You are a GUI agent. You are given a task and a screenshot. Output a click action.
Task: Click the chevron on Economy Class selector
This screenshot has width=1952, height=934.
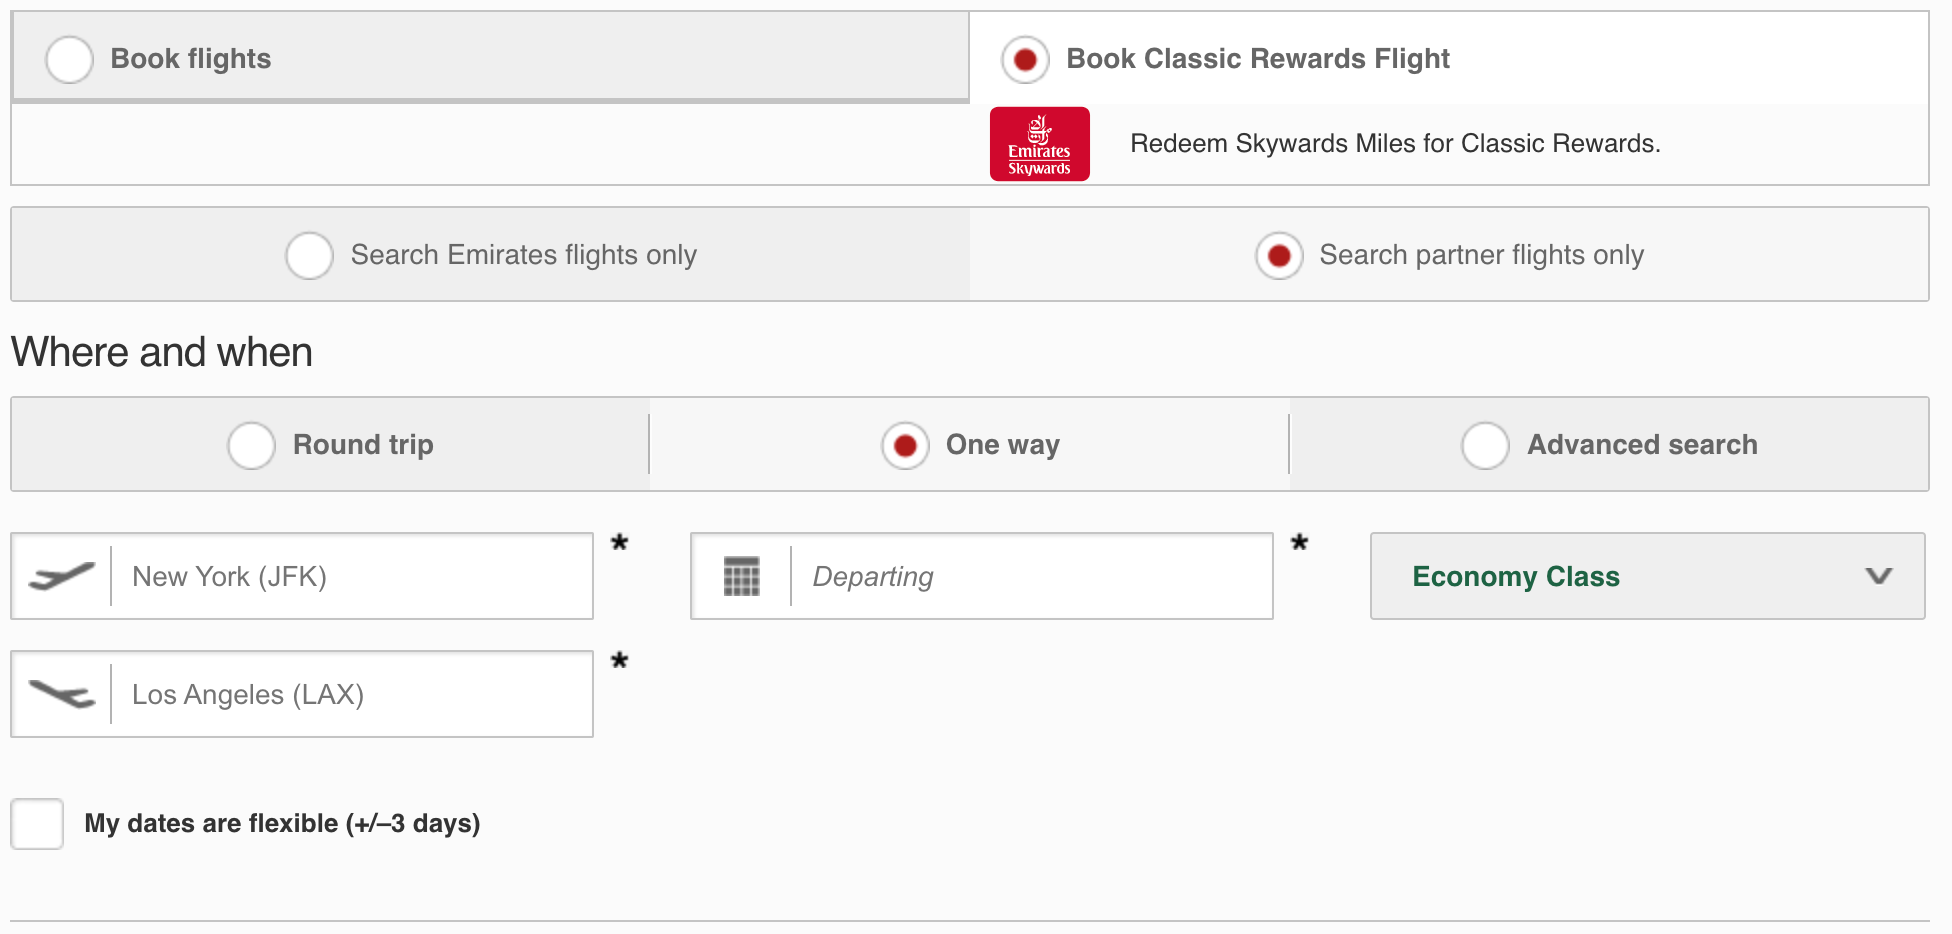pos(1880,576)
